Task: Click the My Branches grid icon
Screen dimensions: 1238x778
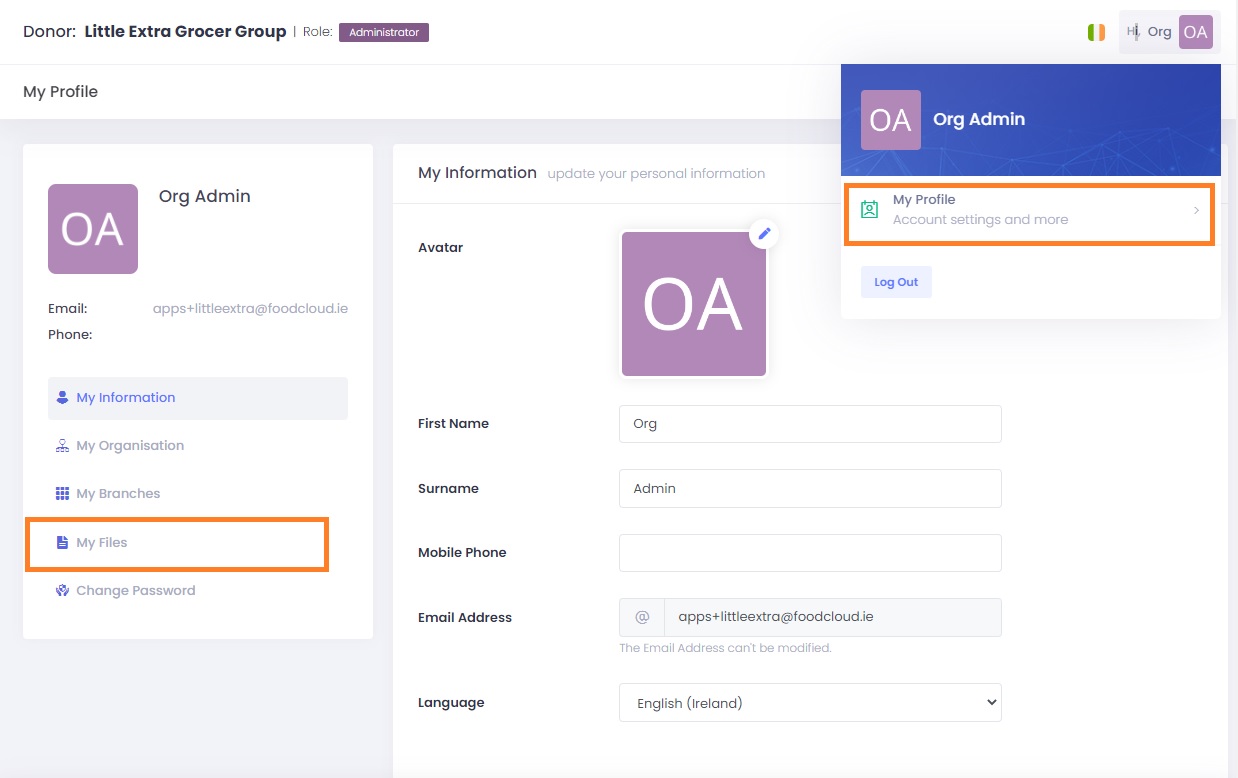Action: 62,493
